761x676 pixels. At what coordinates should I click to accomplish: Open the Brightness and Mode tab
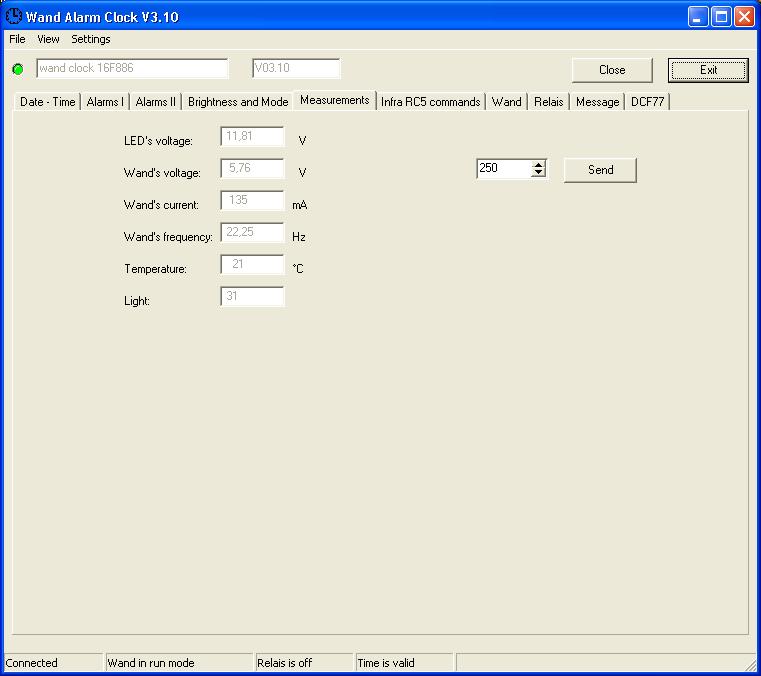point(238,102)
